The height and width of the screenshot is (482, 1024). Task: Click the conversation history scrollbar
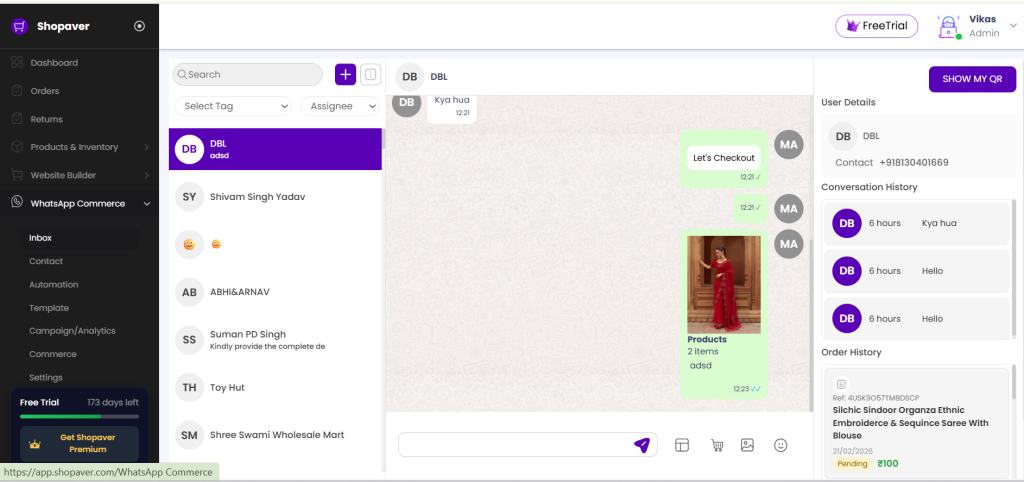pos(1014,268)
